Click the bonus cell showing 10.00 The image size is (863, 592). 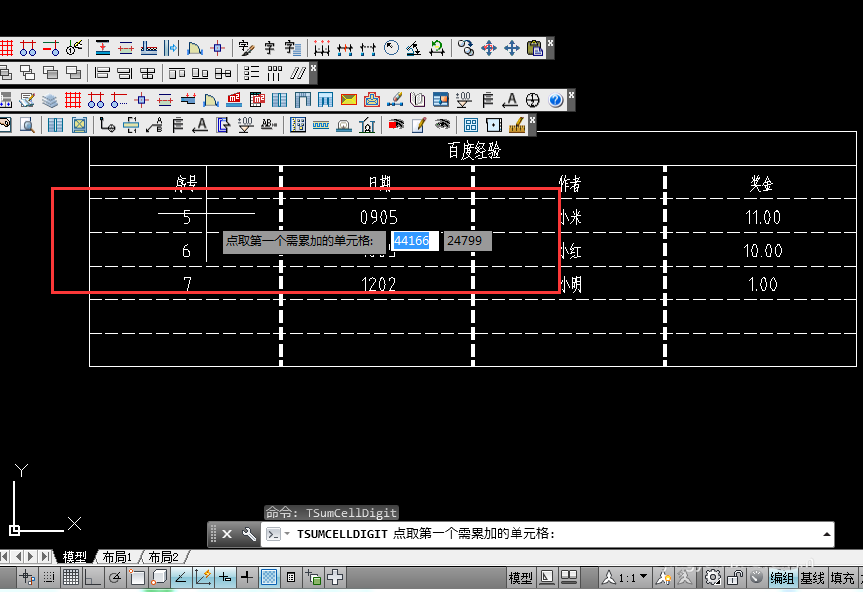point(762,251)
